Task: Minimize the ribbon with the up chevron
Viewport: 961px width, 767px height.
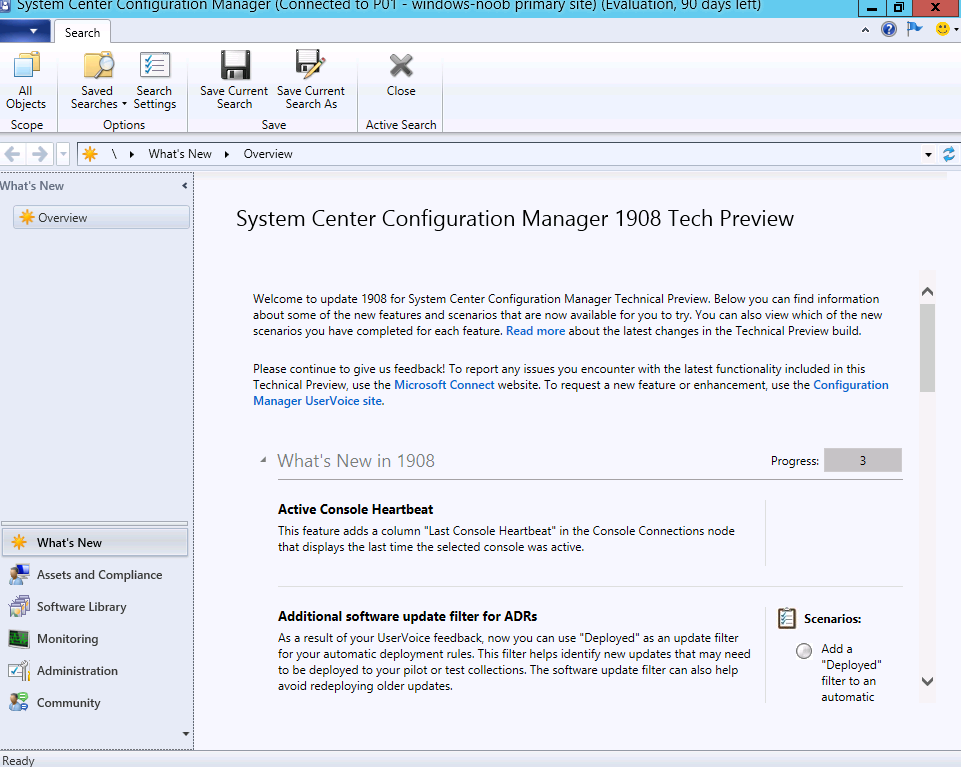Action: click(865, 29)
